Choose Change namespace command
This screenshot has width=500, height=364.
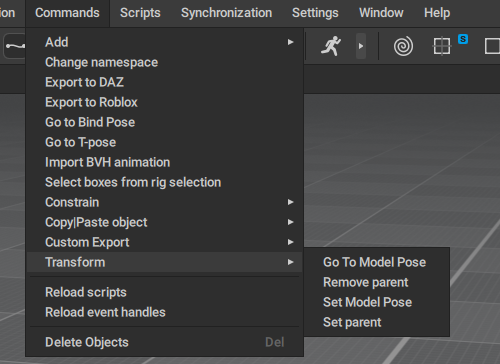[x=164, y=62]
